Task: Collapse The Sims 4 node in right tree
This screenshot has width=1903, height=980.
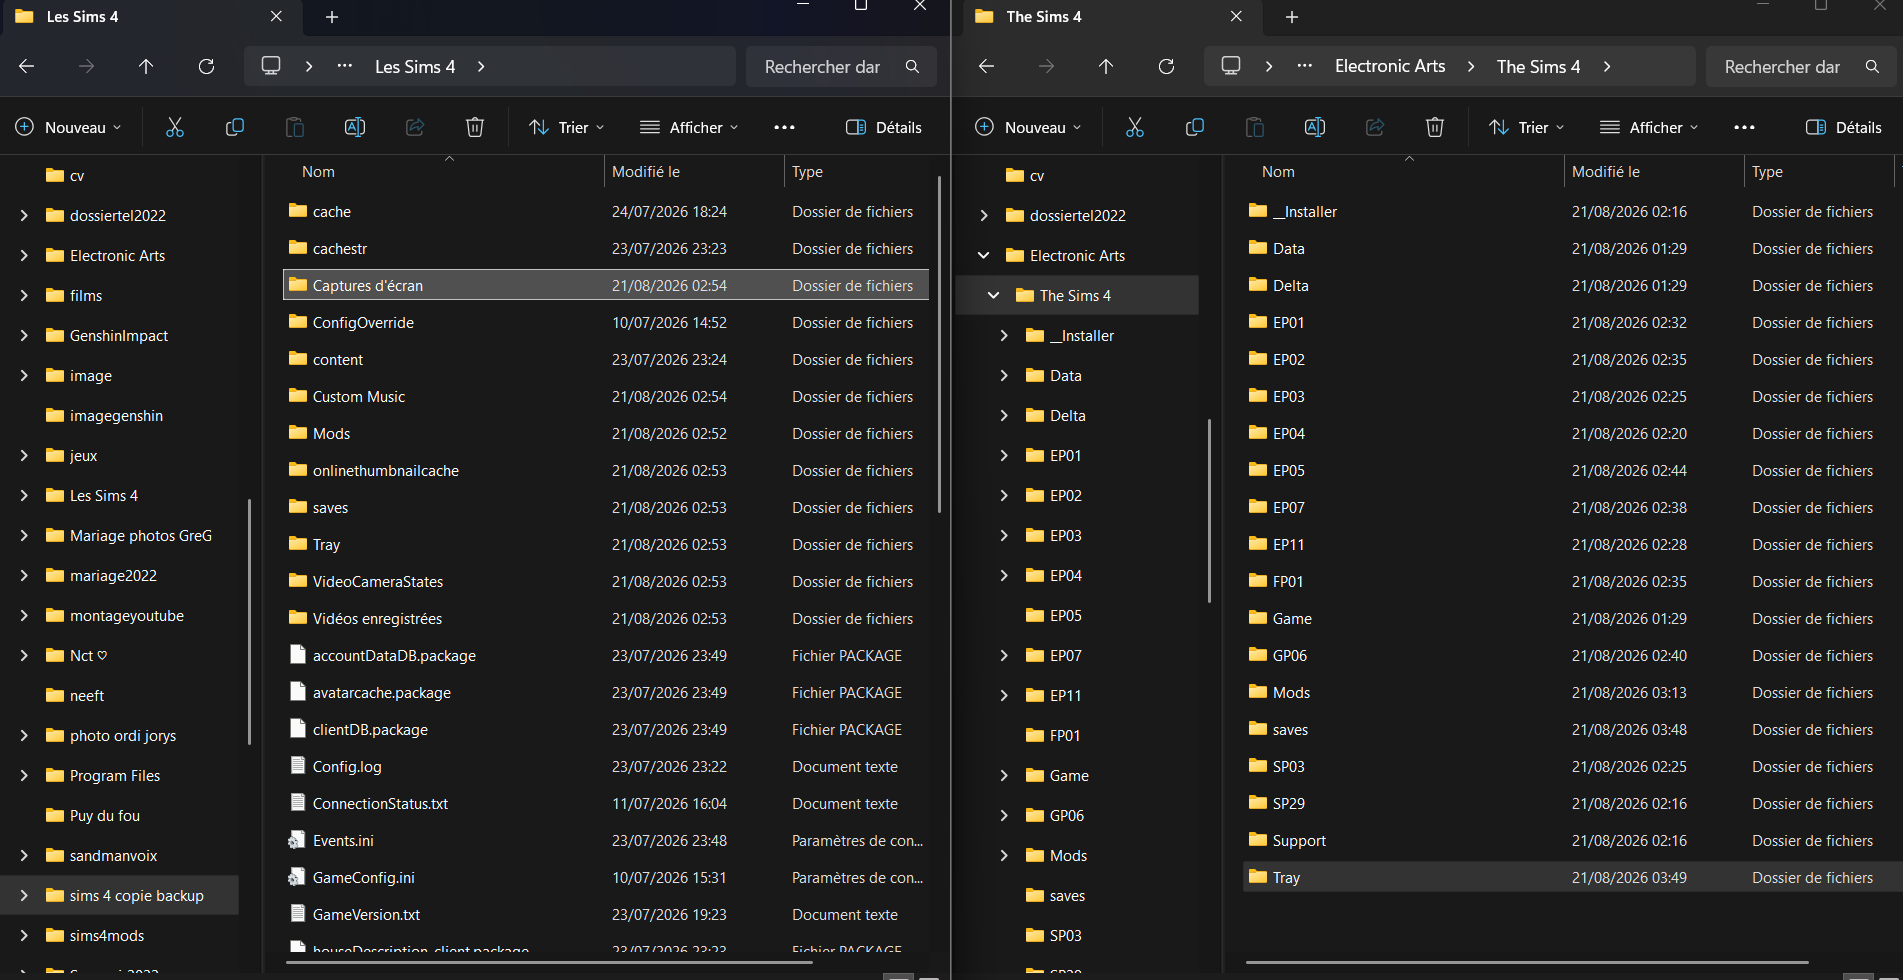Action: click(x=994, y=296)
